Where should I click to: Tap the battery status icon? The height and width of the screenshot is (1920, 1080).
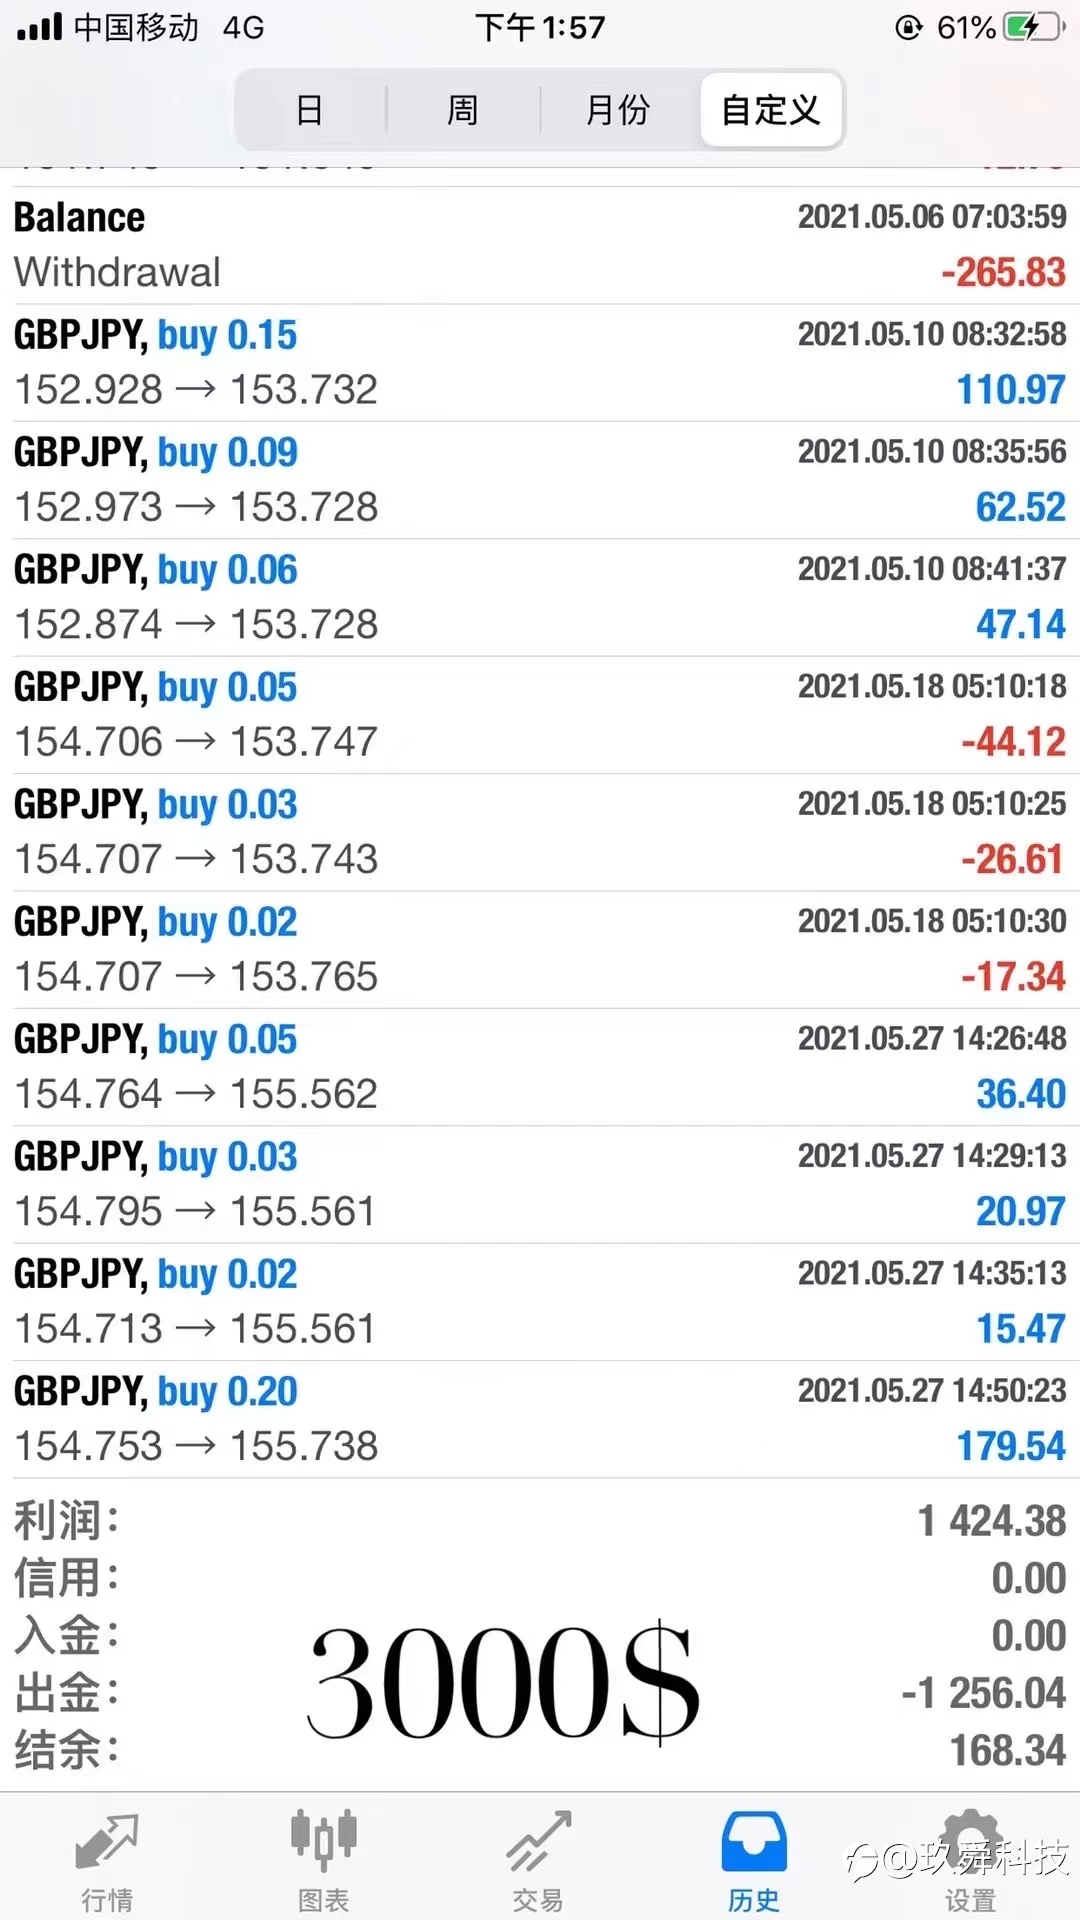[x=1034, y=27]
